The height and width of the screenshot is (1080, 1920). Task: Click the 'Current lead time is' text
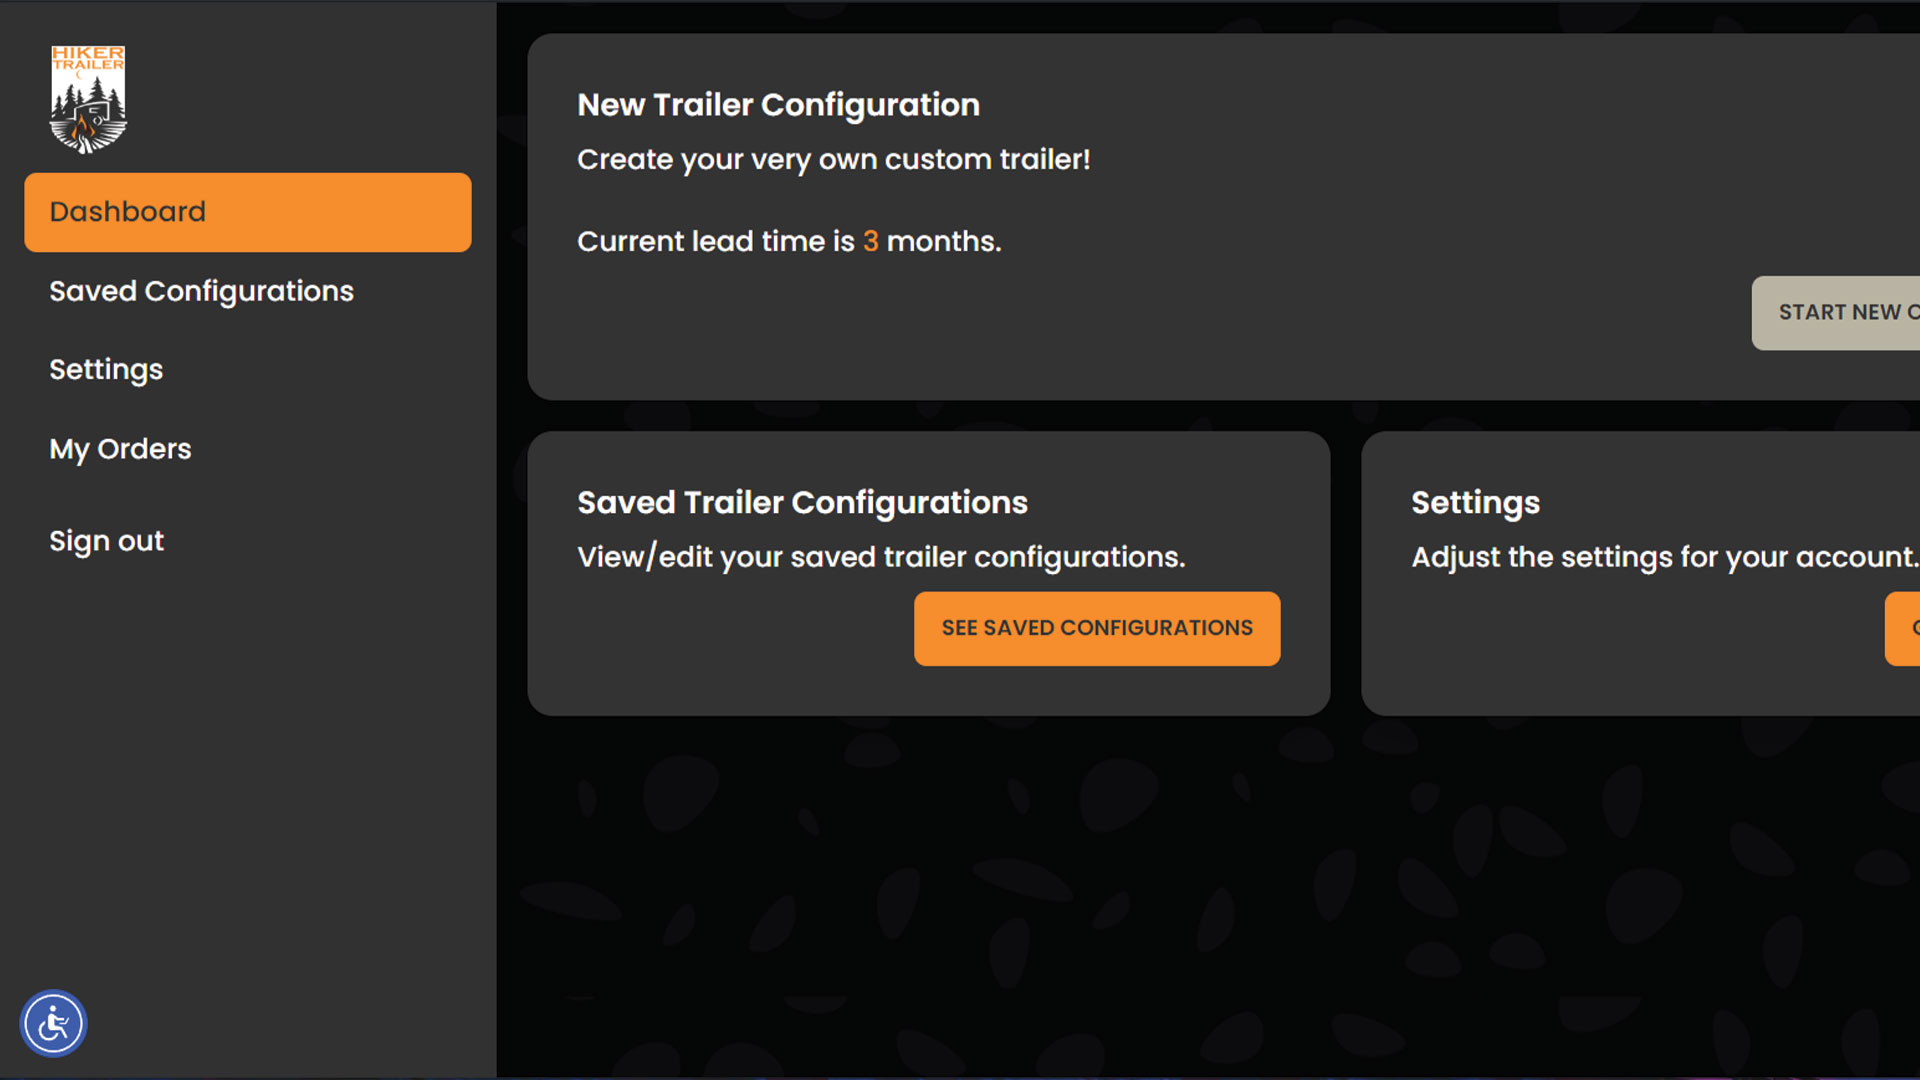tap(715, 241)
